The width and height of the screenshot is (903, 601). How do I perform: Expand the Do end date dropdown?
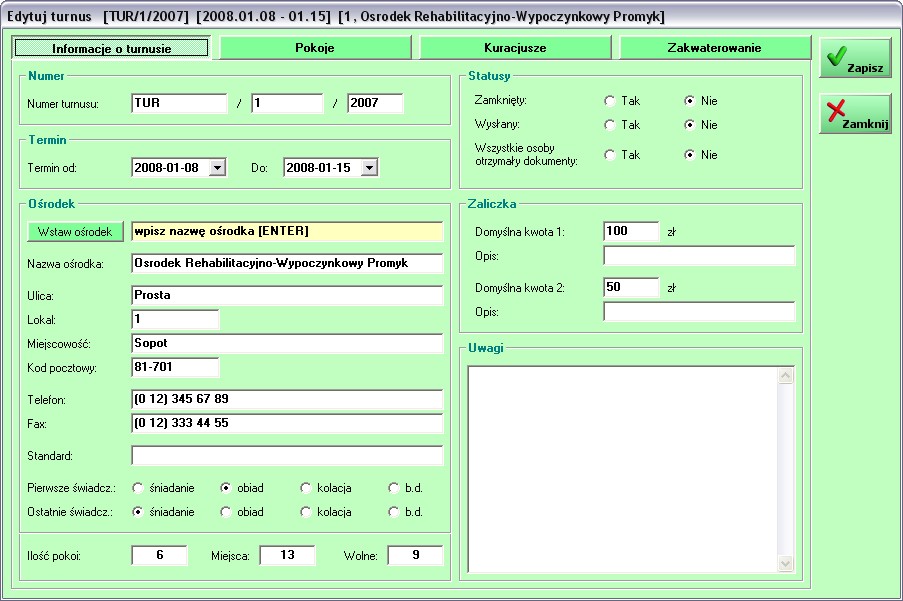point(369,168)
